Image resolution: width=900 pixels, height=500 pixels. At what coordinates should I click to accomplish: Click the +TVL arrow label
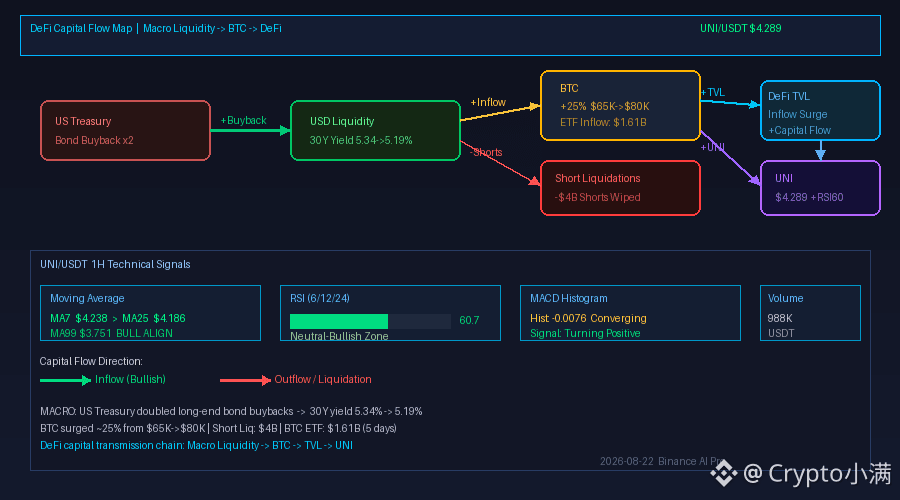click(x=712, y=92)
